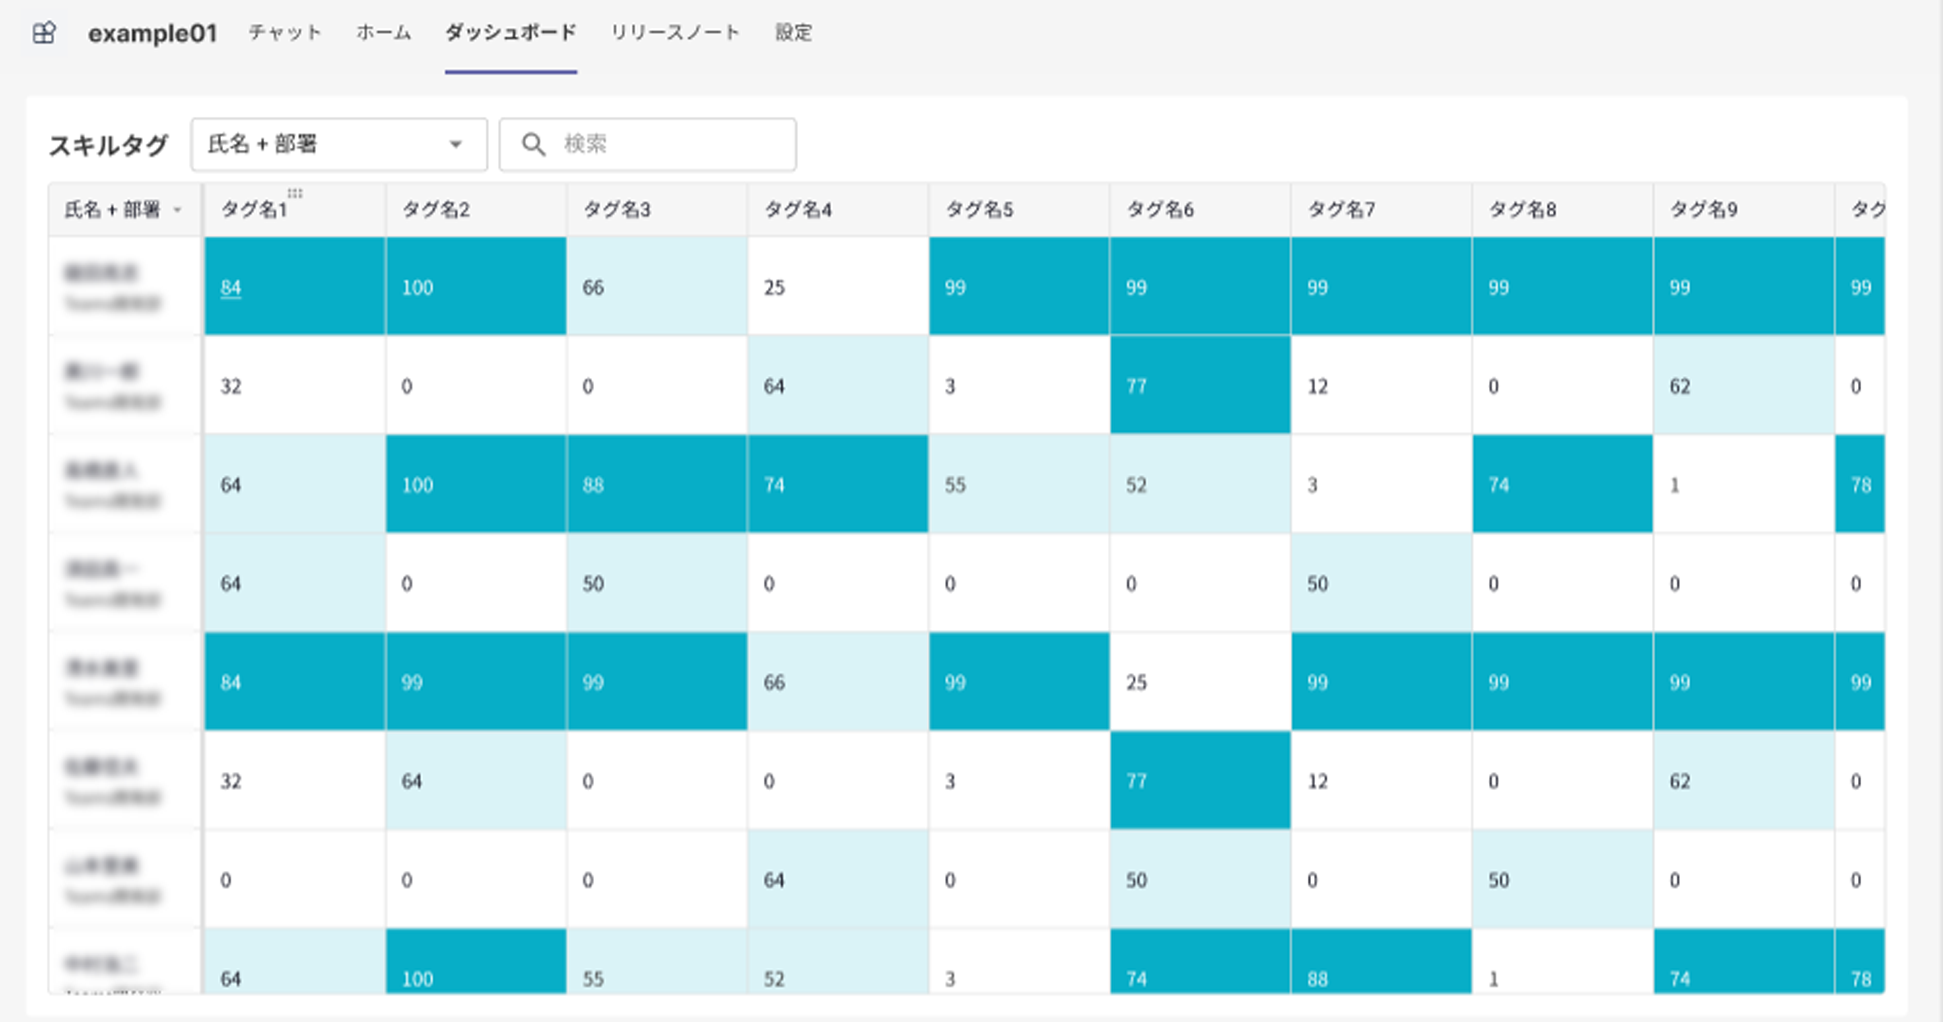Open the 設定 tab
The image size is (1943, 1022).
[x=793, y=33]
